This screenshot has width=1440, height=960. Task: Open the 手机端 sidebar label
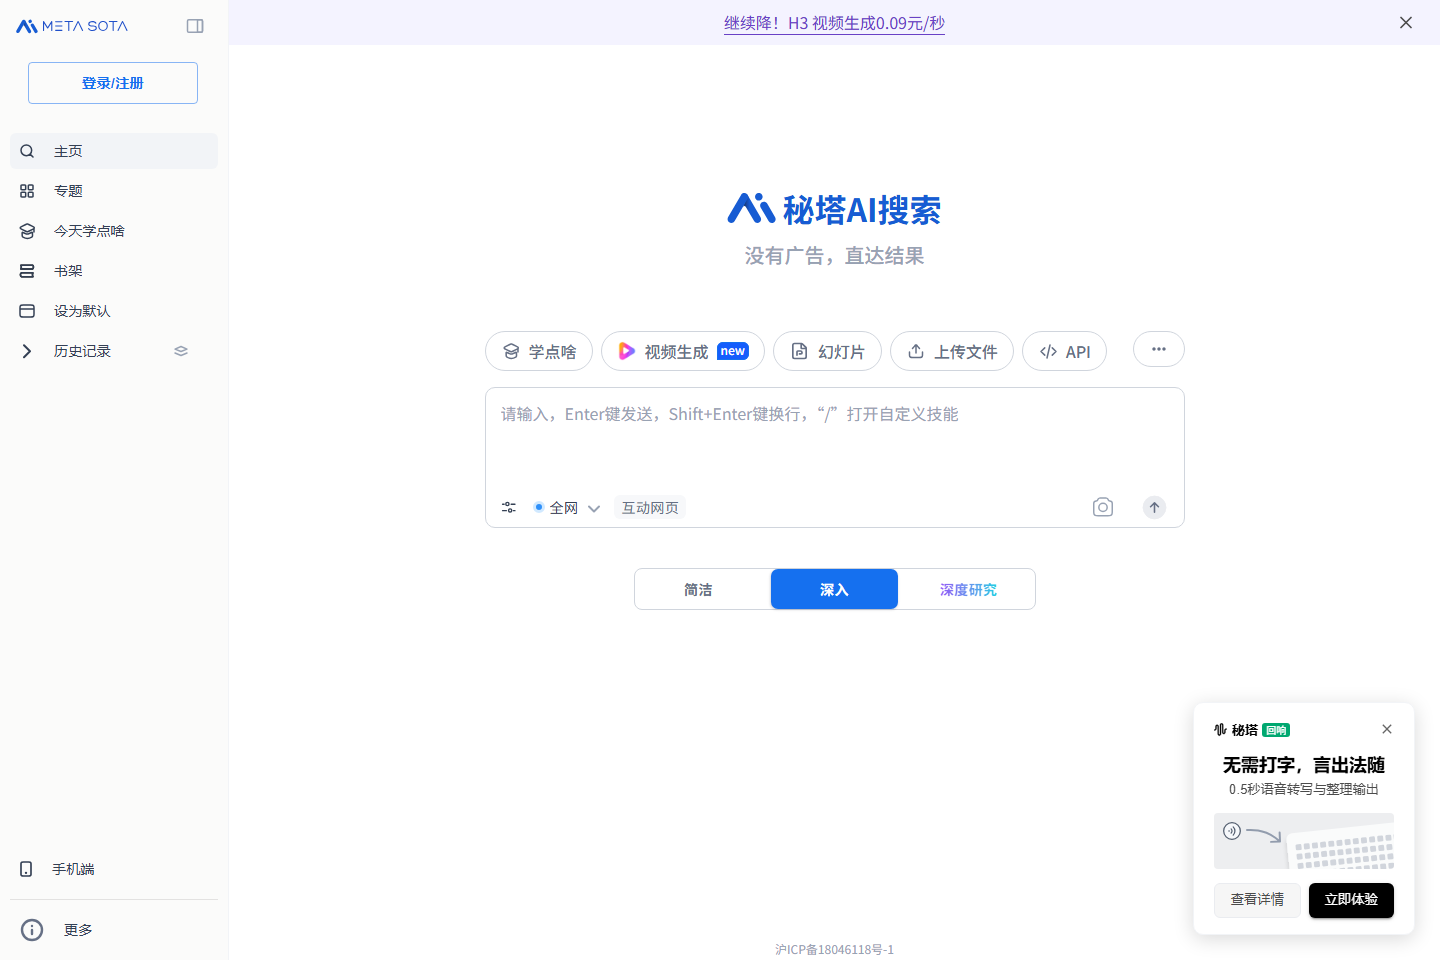(73, 869)
